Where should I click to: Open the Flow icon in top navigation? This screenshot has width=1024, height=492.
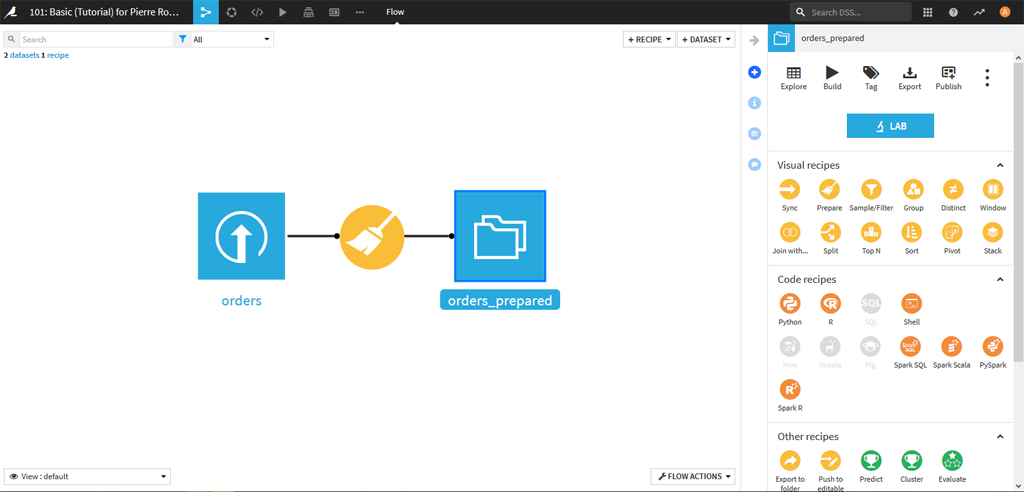[206, 12]
